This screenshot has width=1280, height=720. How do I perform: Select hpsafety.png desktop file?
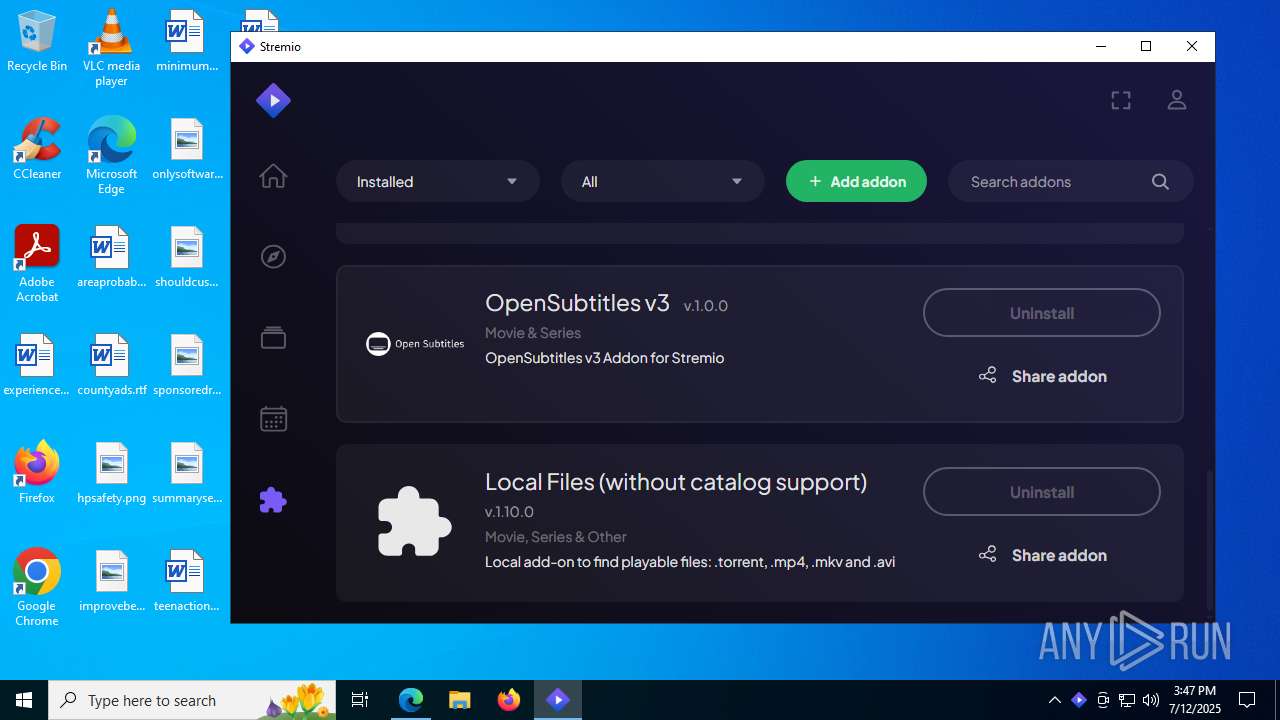pyautogui.click(x=111, y=474)
